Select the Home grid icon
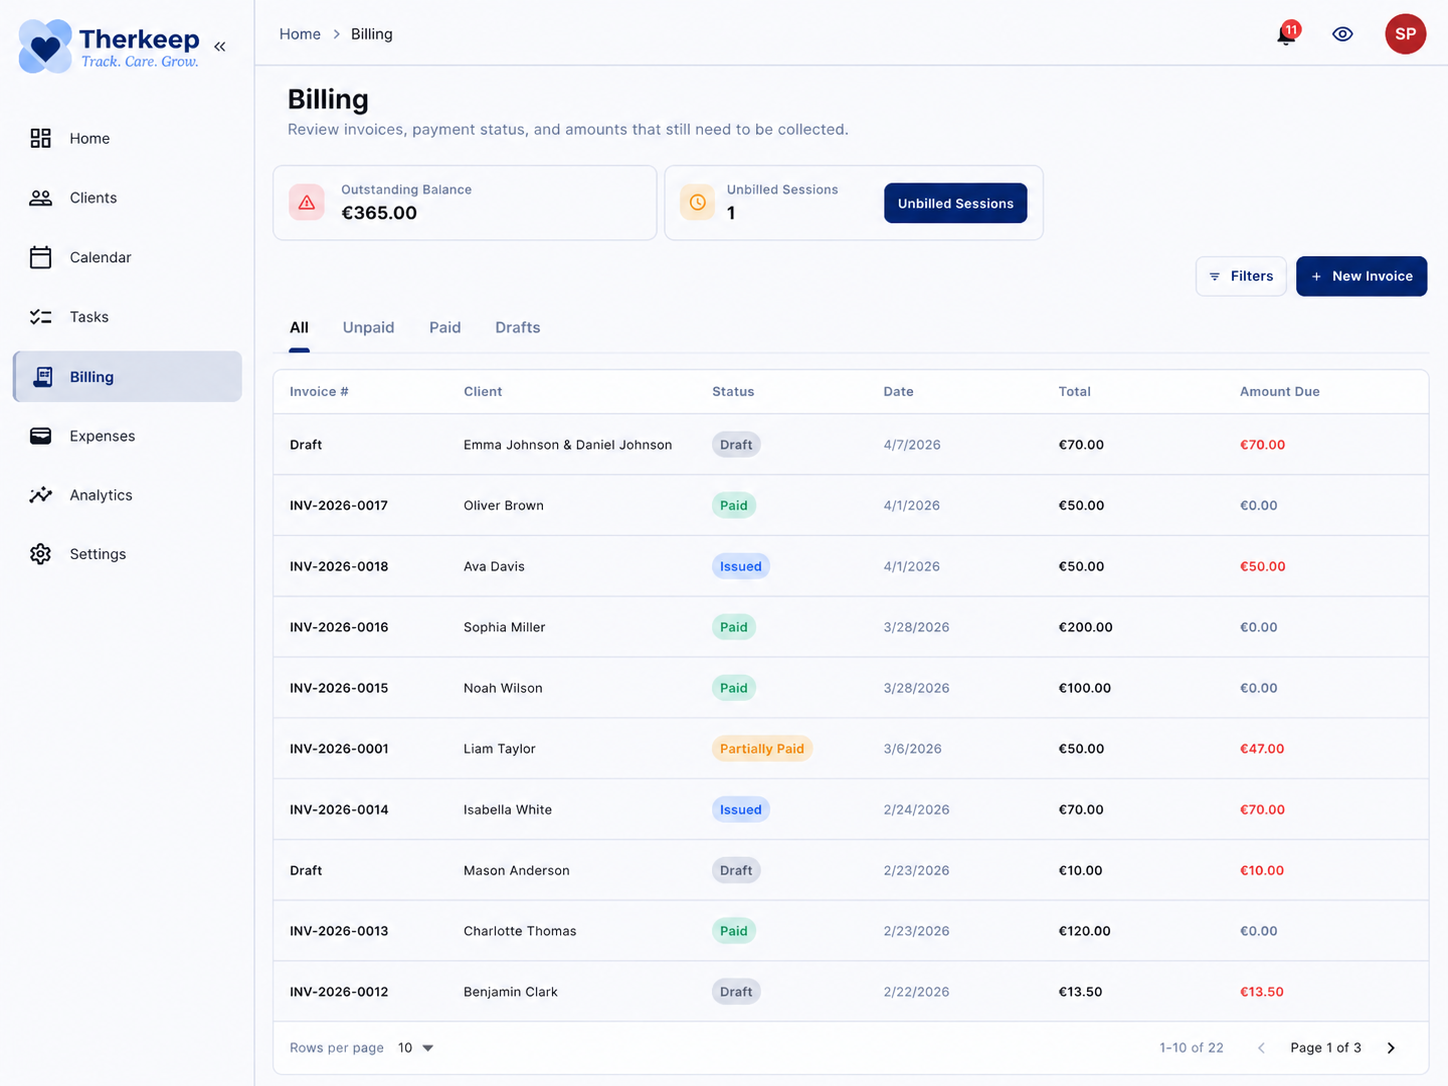The height and width of the screenshot is (1086, 1448). tap(40, 138)
